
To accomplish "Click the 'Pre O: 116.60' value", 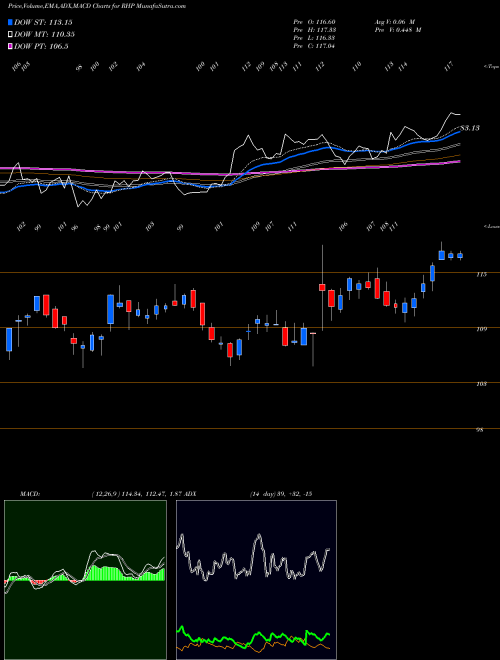I will pyautogui.click(x=314, y=22).
